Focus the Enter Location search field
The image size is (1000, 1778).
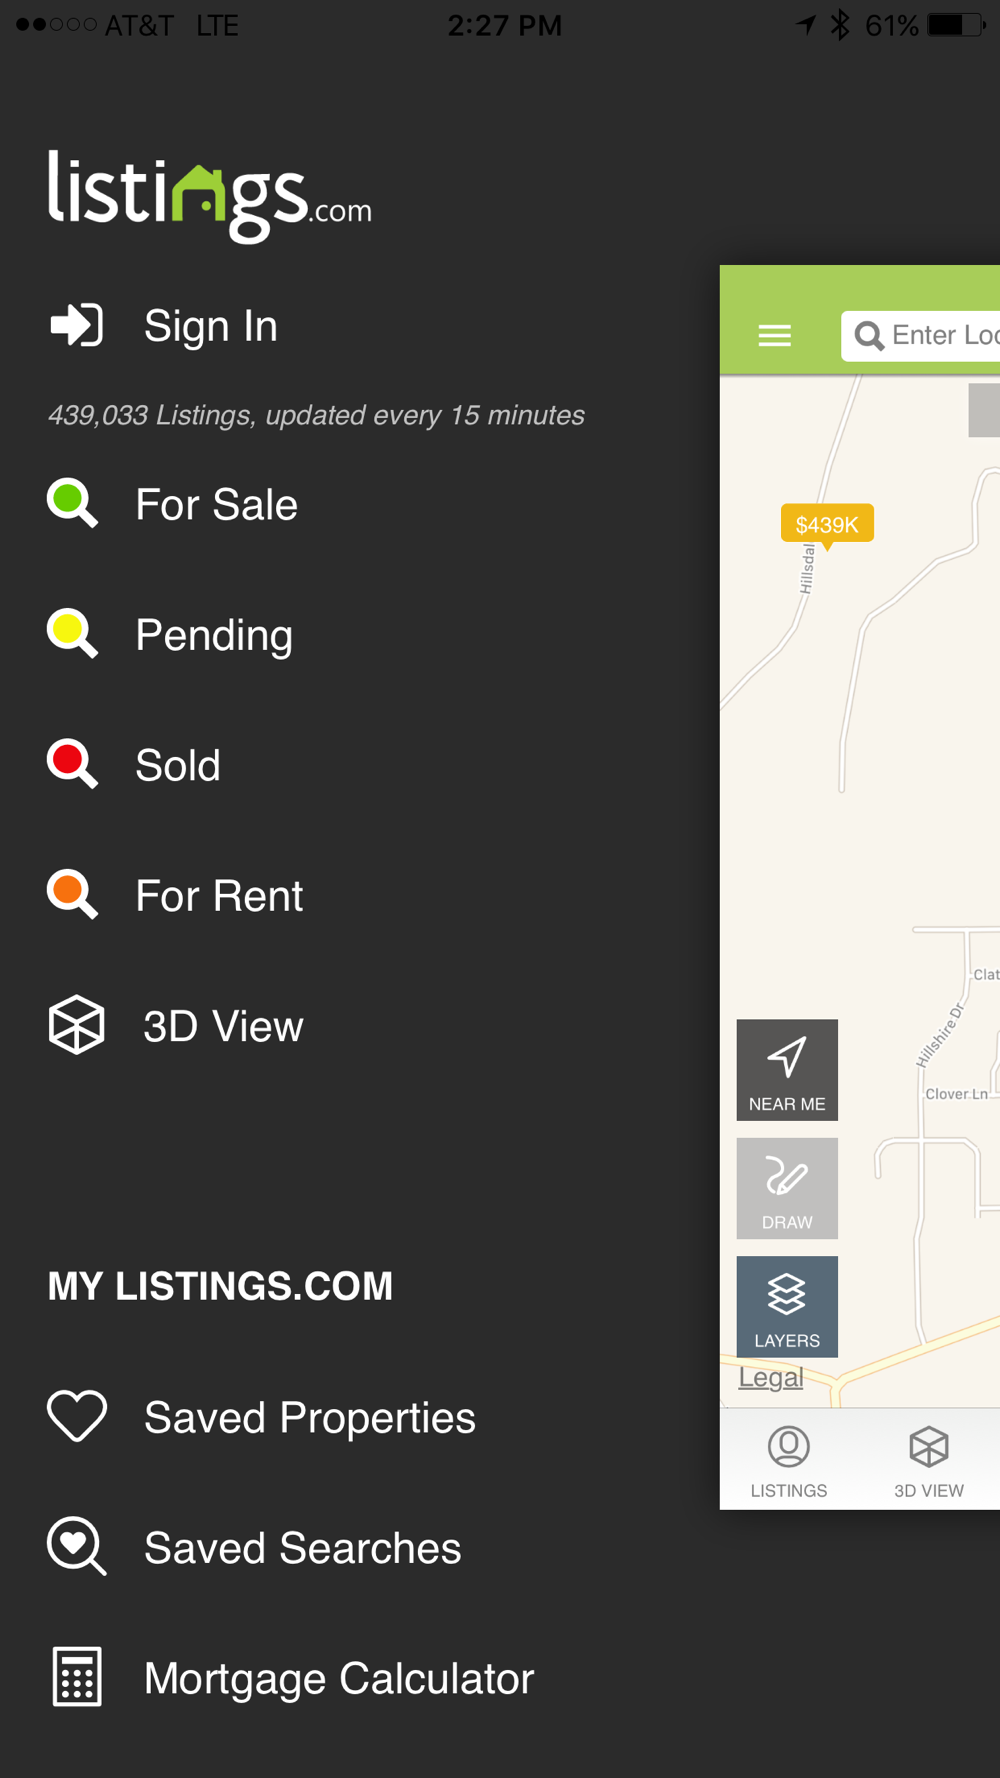(921, 336)
